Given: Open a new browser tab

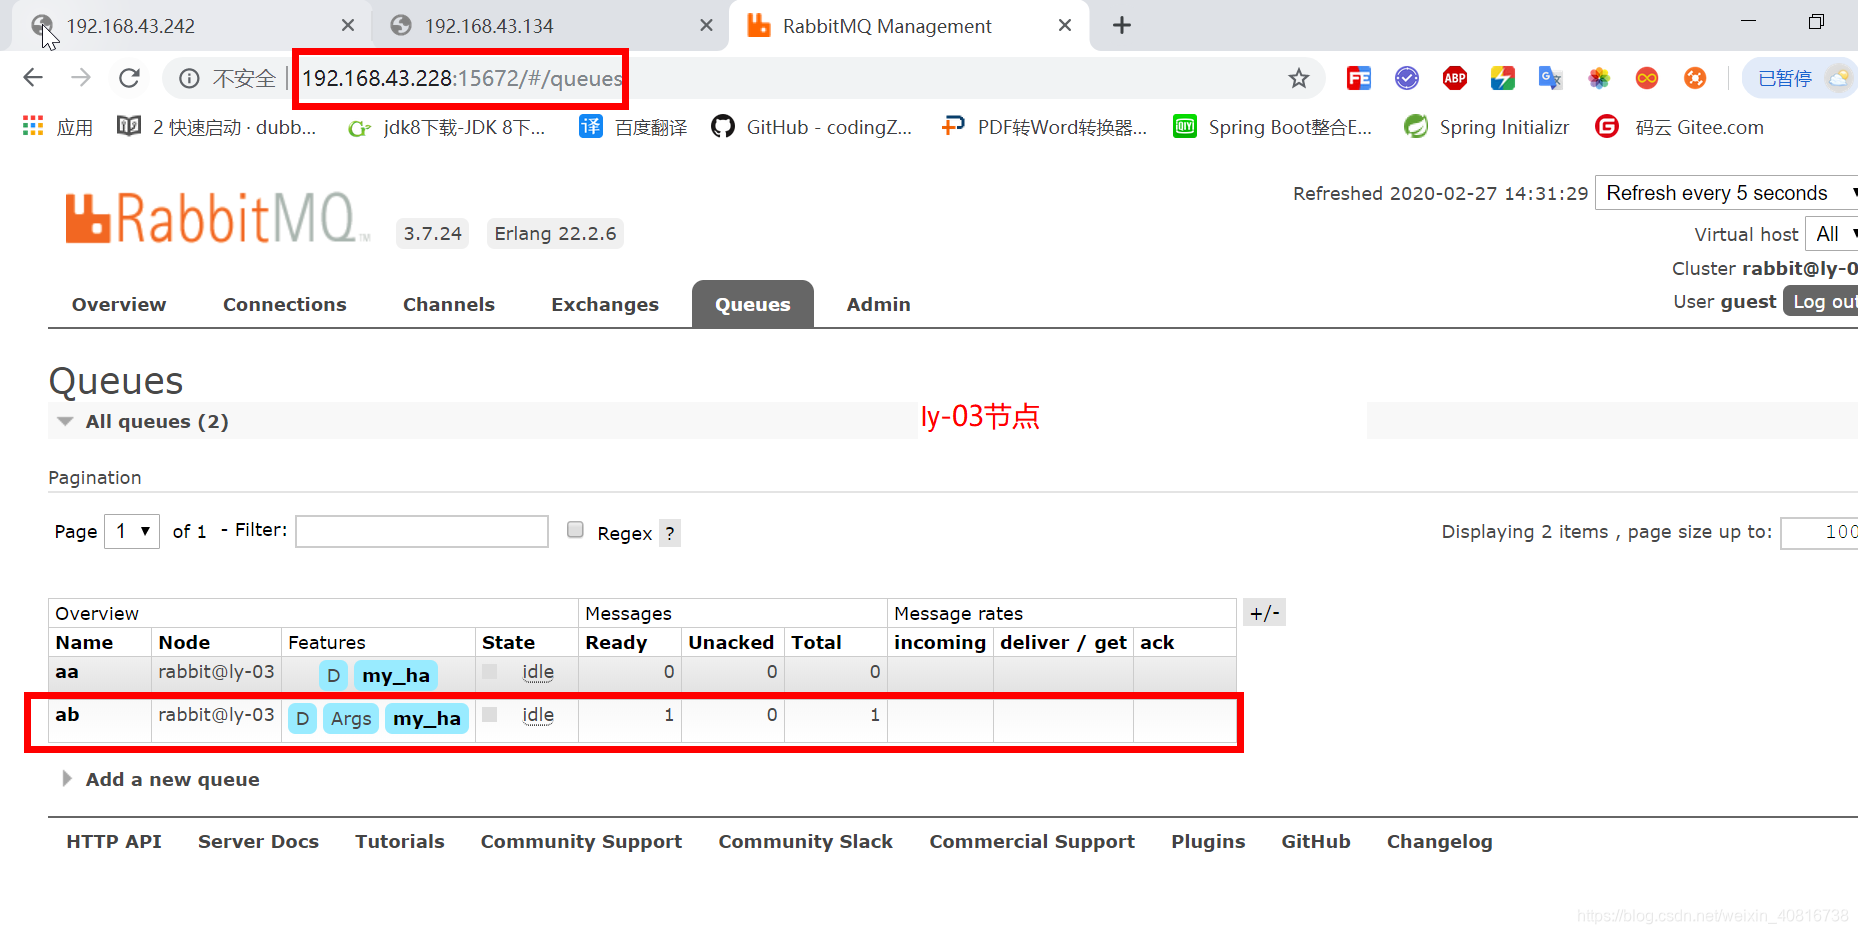Looking at the screenshot, I should coord(1122,25).
